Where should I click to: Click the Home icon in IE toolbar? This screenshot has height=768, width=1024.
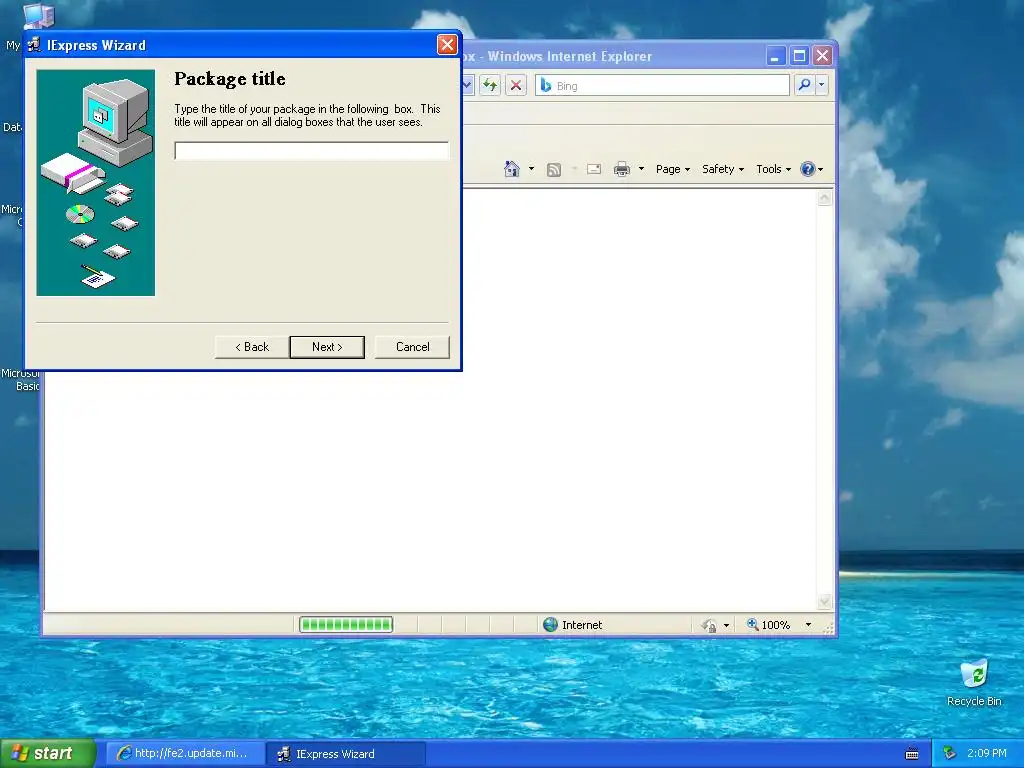click(511, 169)
